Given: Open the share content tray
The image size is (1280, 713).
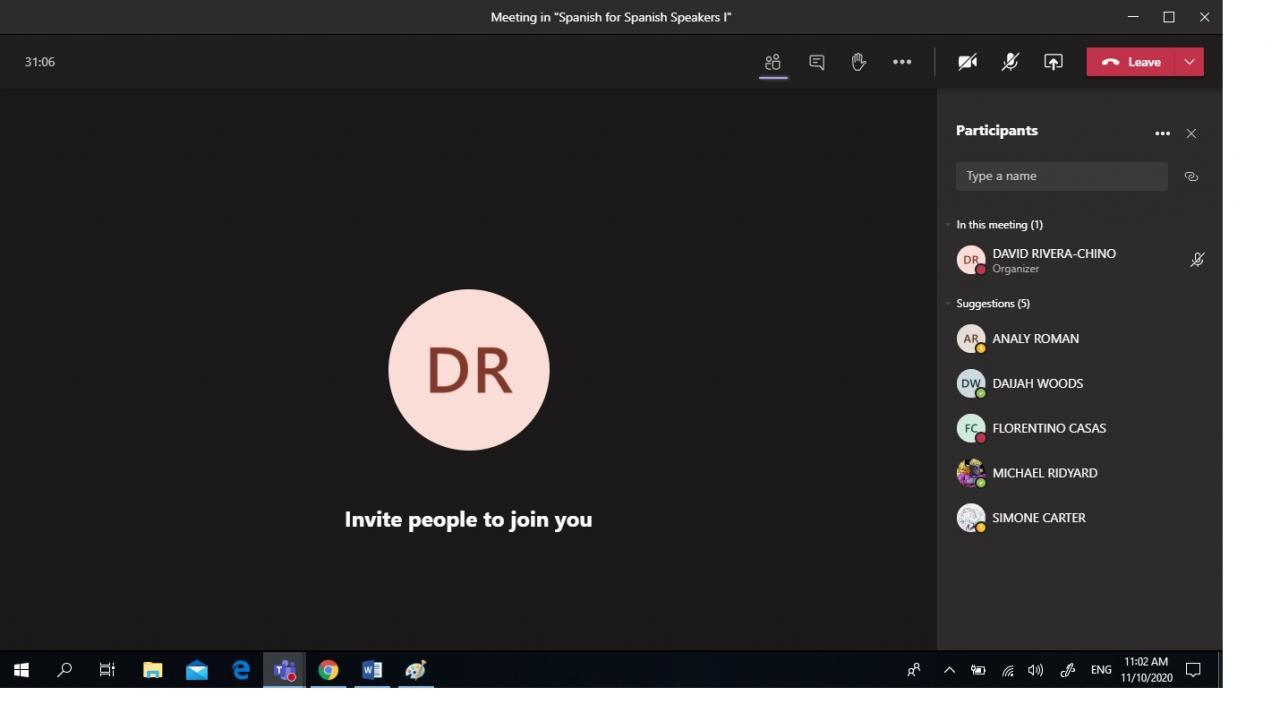Looking at the screenshot, I should pyautogui.click(x=1053, y=62).
